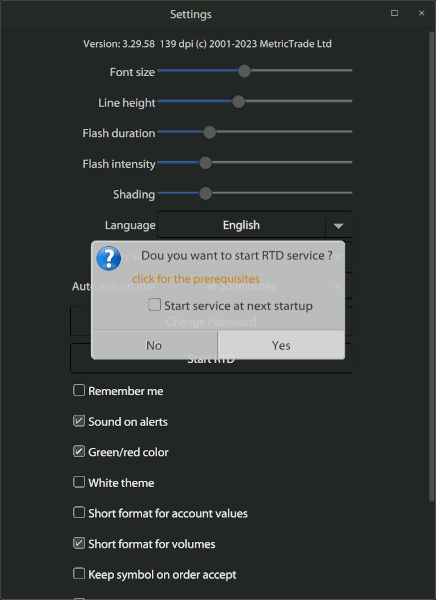The image size is (436, 600).
Task: Expand the Auto exit on idle dropdown
Action: coord(338,287)
